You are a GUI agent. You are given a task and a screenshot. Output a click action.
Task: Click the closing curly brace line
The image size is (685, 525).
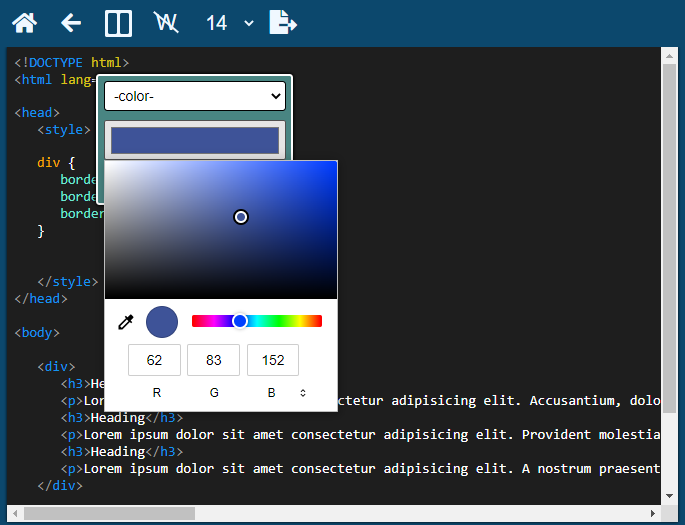[41, 231]
